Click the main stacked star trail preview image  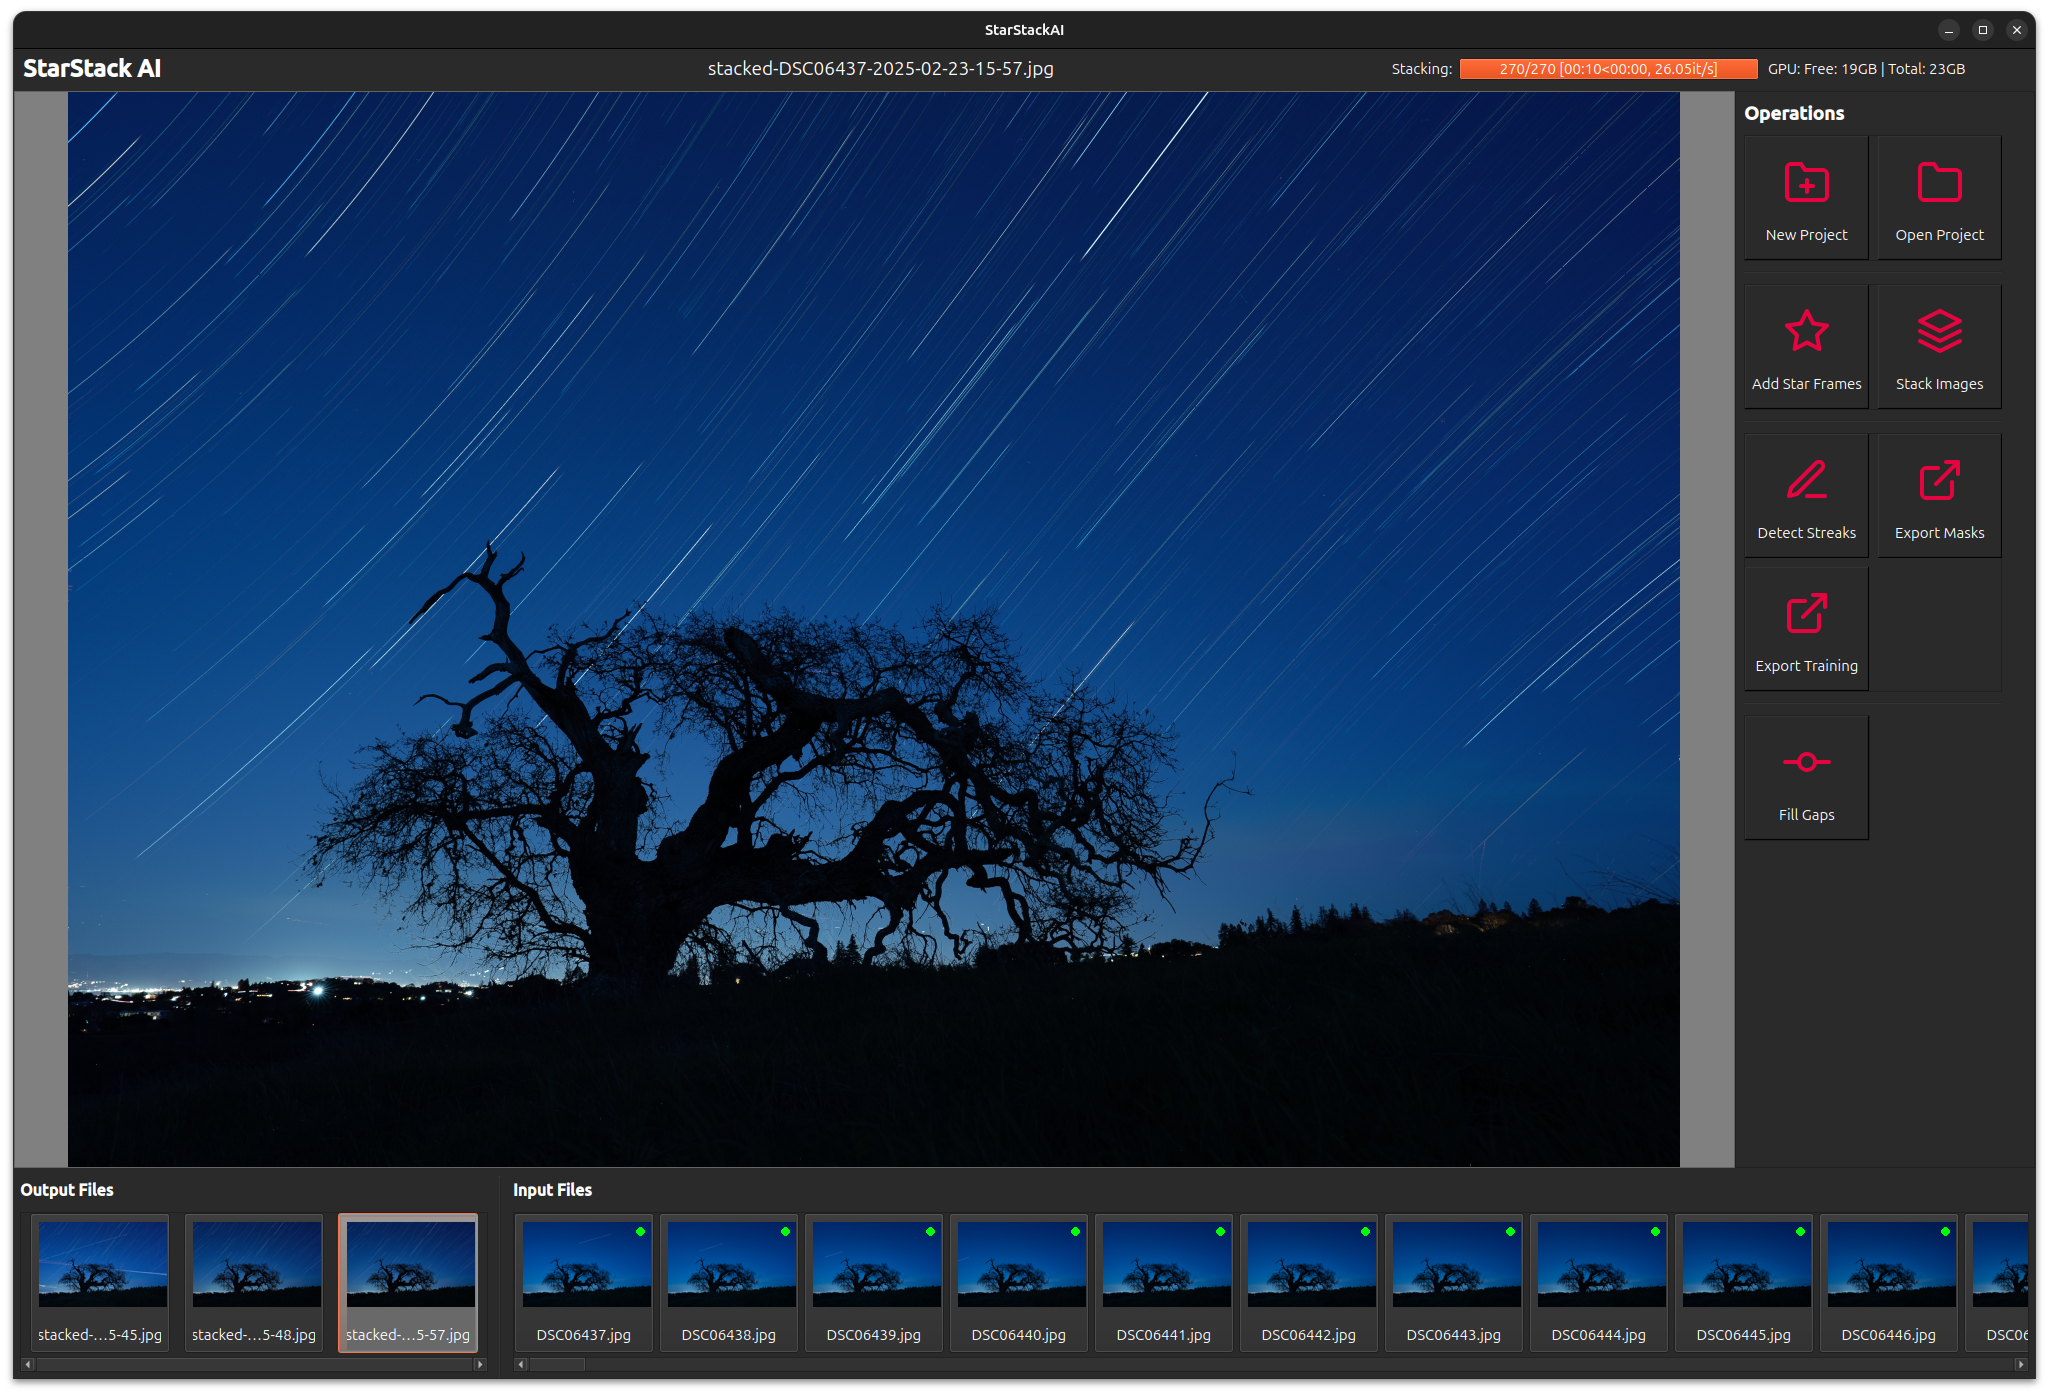tap(873, 628)
